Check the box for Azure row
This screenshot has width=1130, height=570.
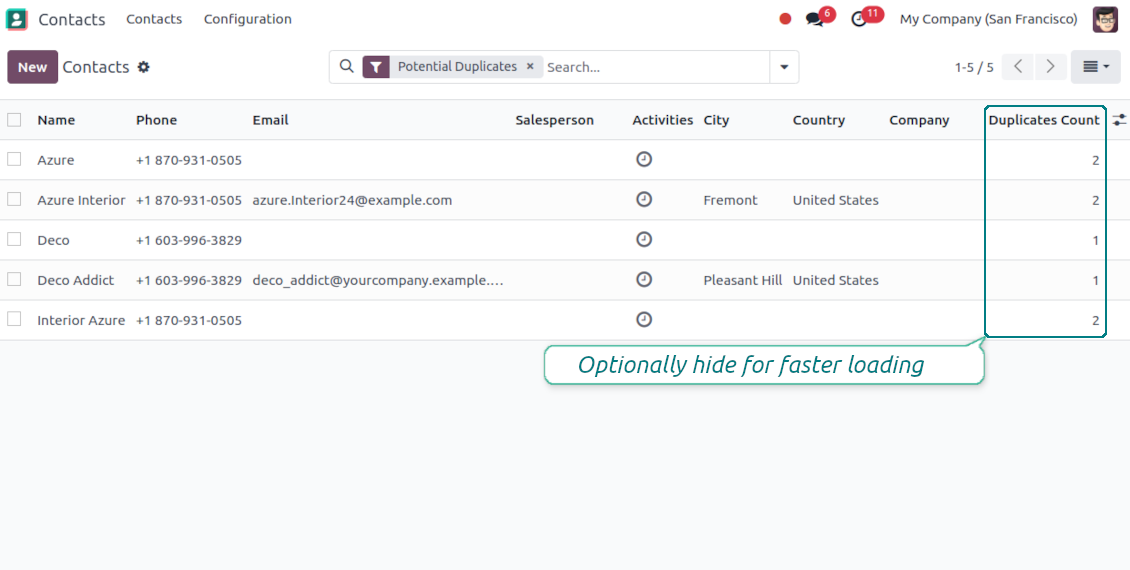14,160
